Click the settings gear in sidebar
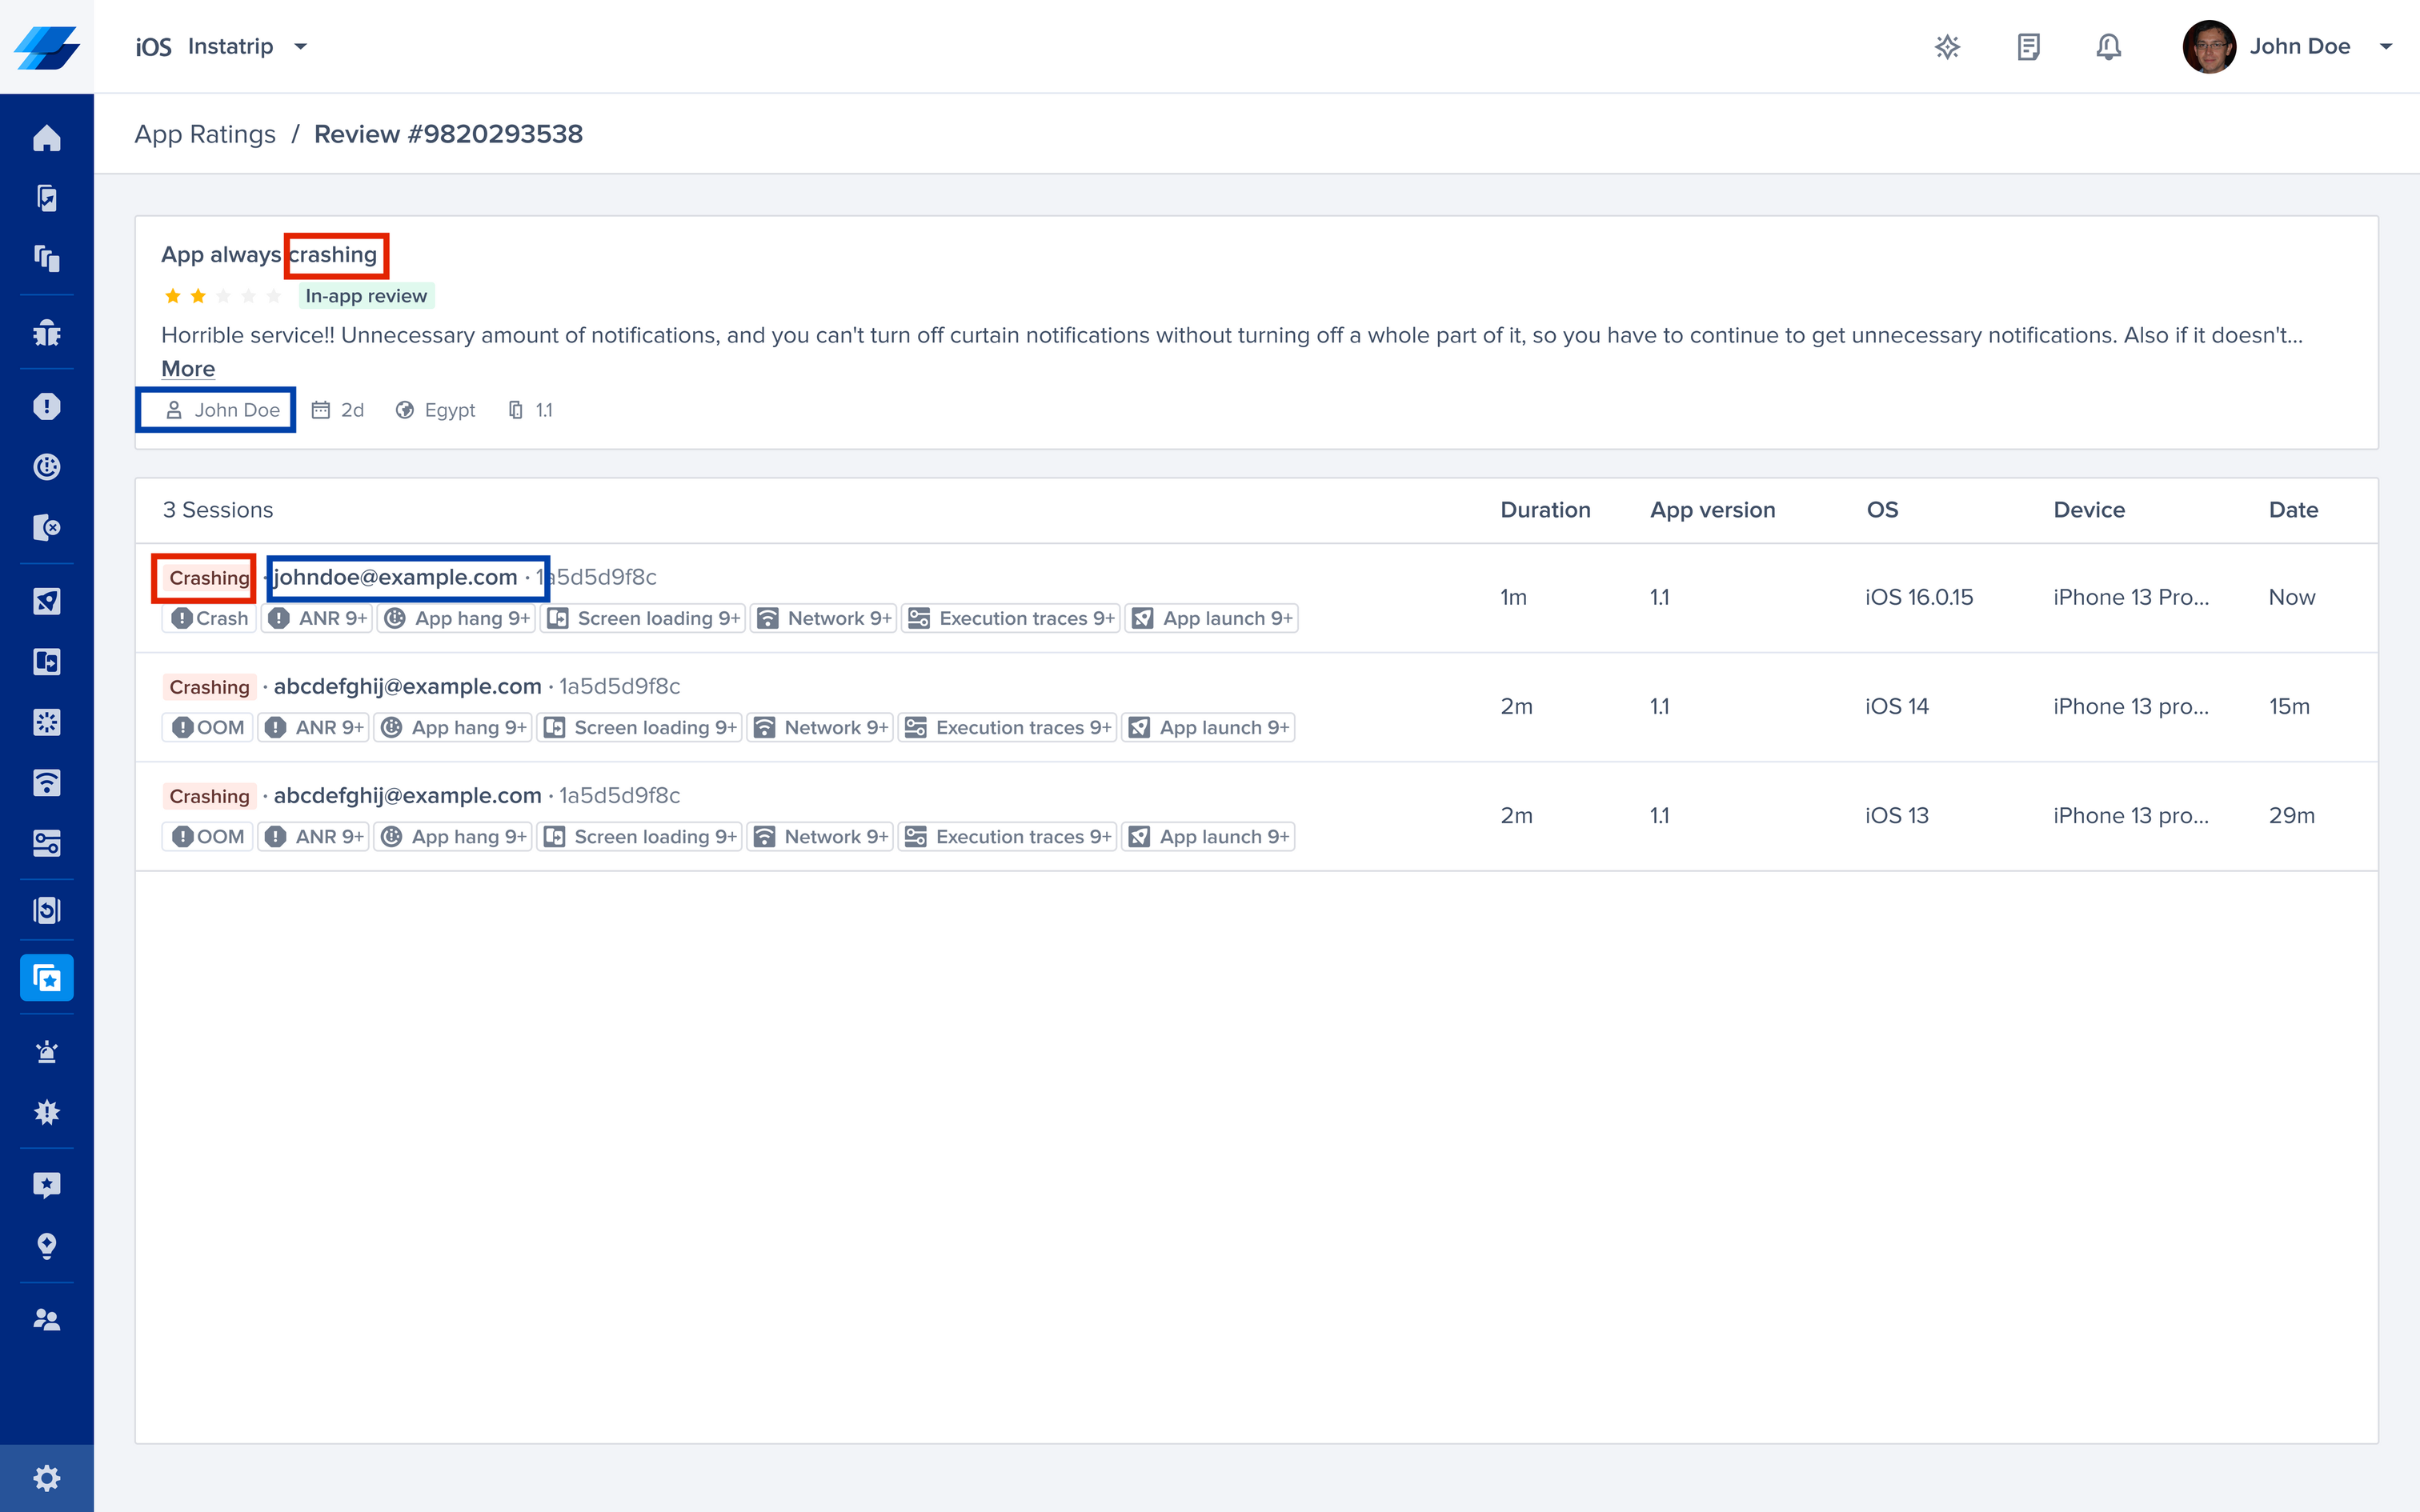This screenshot has height=1512, width=2420. point(46,1478)
